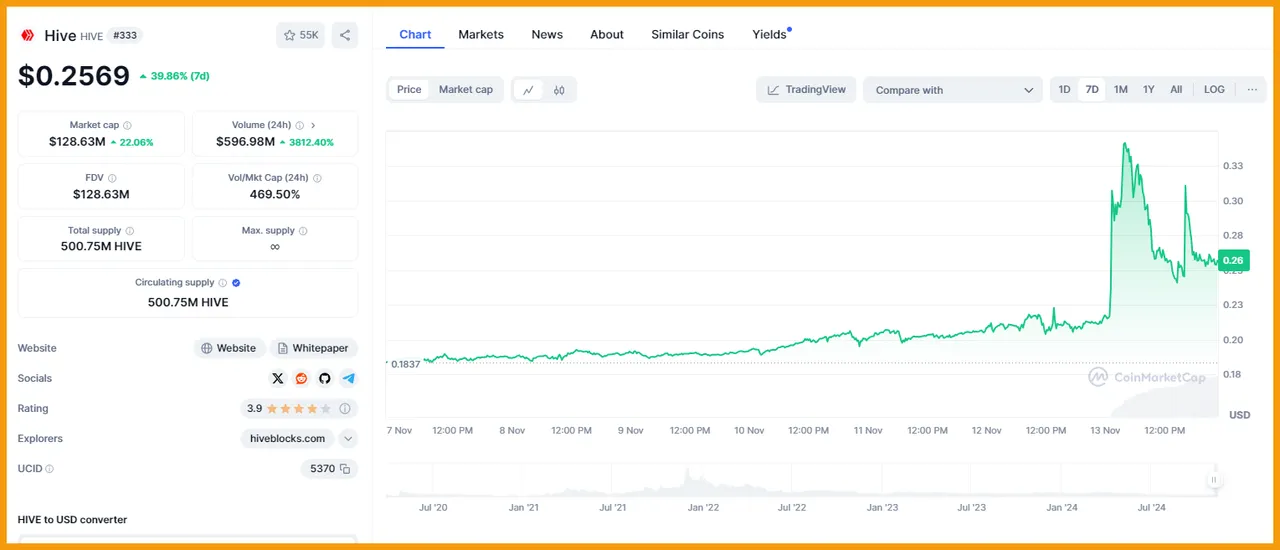Viewport: 1280px width, 550px height.
Task: Select Price chart toggle
Action: (x=409, y=90)
